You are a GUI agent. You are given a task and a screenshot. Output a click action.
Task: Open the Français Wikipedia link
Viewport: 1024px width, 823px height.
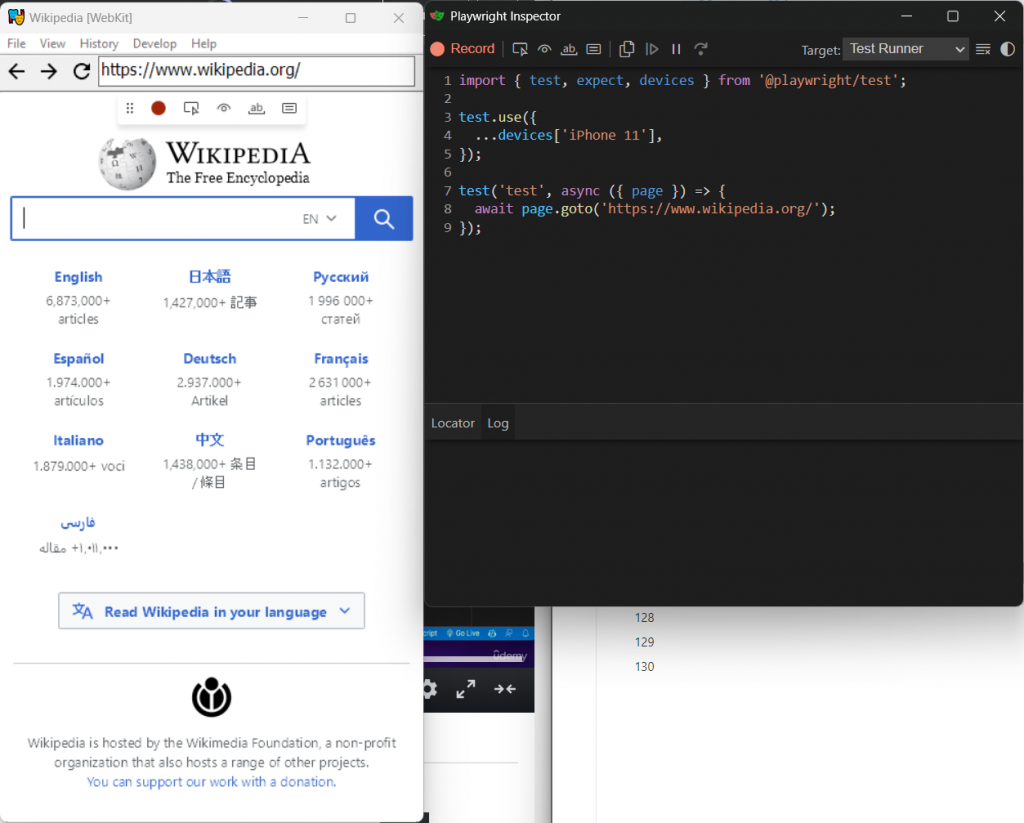[341, 359]
